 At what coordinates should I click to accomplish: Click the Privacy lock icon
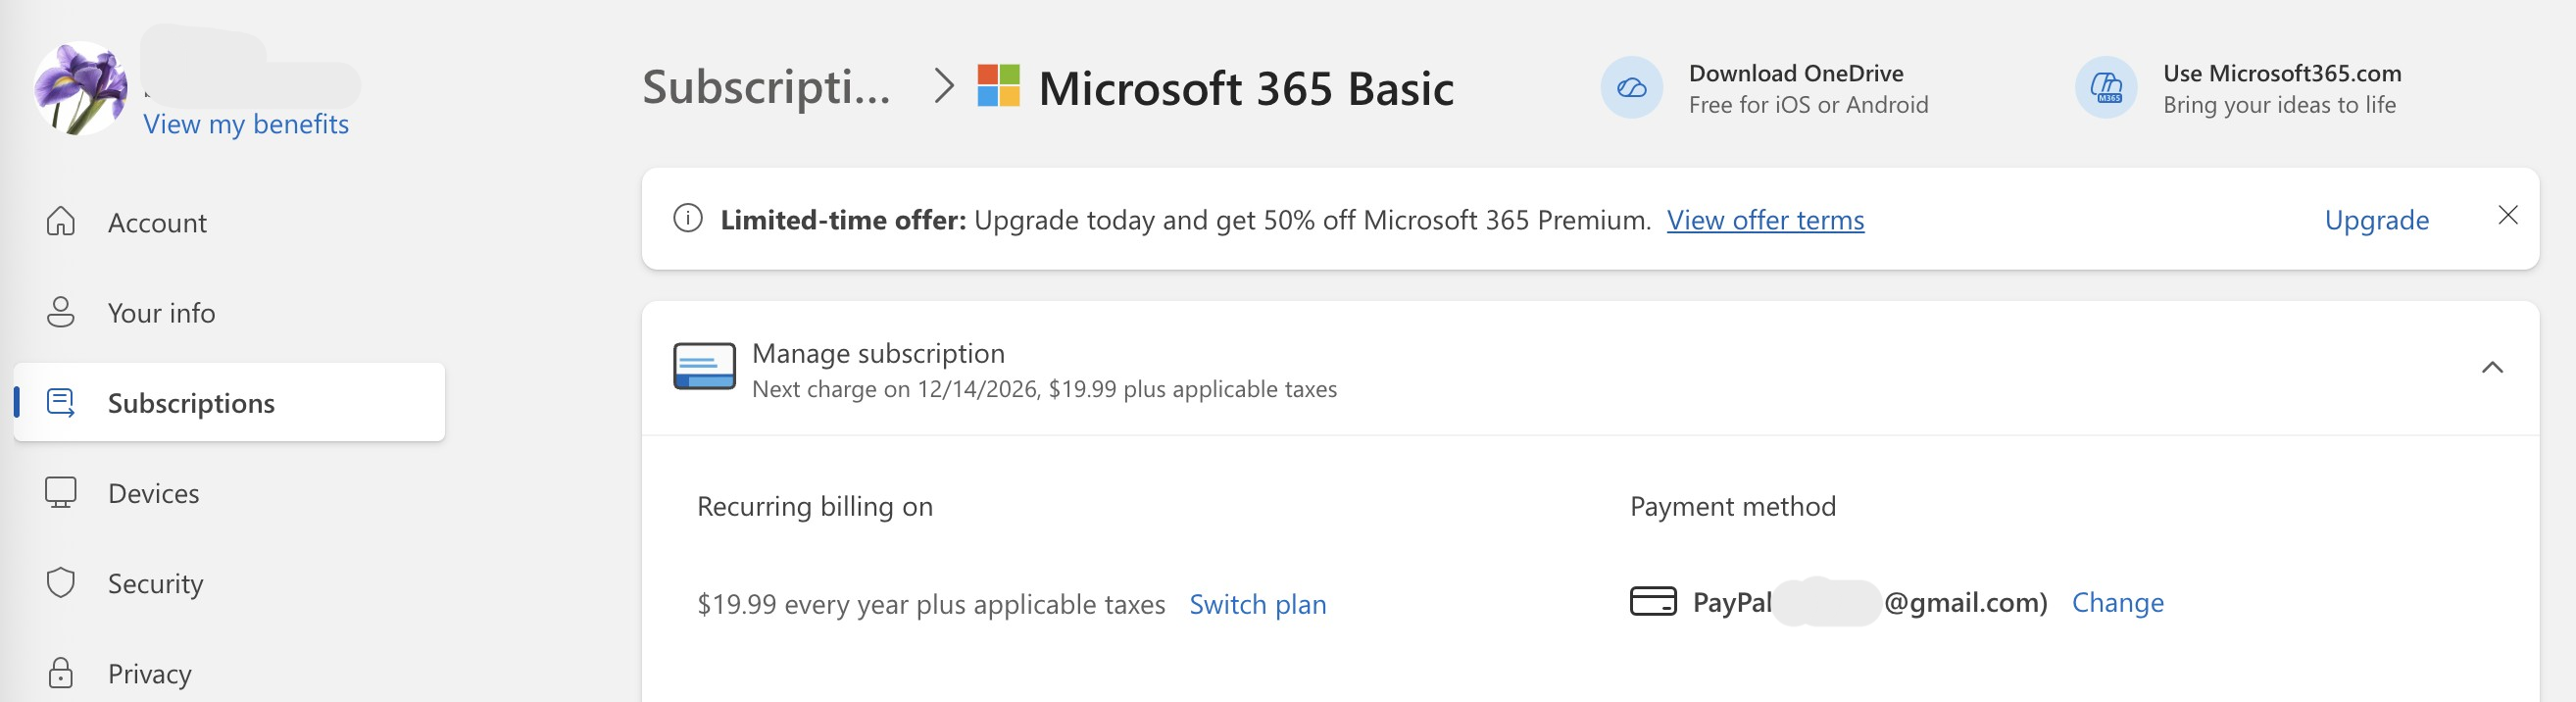coord(61,672)
